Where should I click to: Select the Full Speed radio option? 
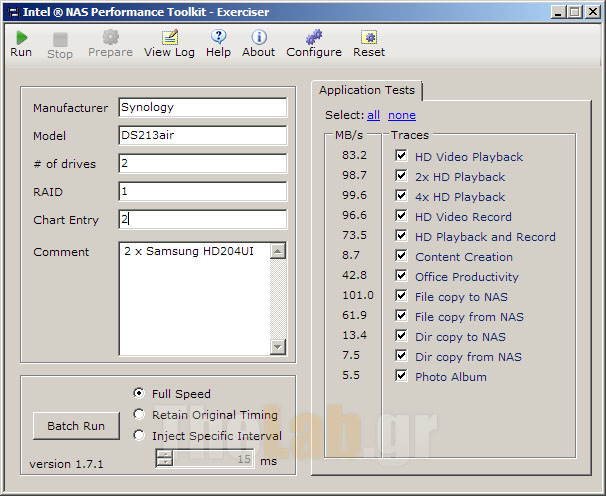[x=139, y=393]
